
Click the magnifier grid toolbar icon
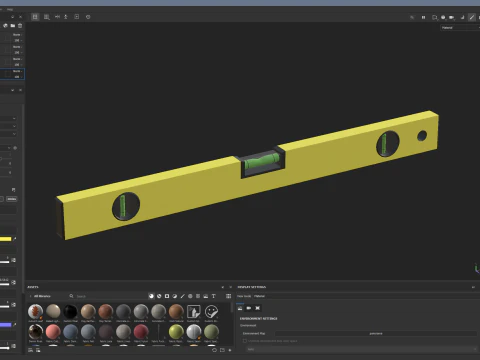click(x=47, y=17)
